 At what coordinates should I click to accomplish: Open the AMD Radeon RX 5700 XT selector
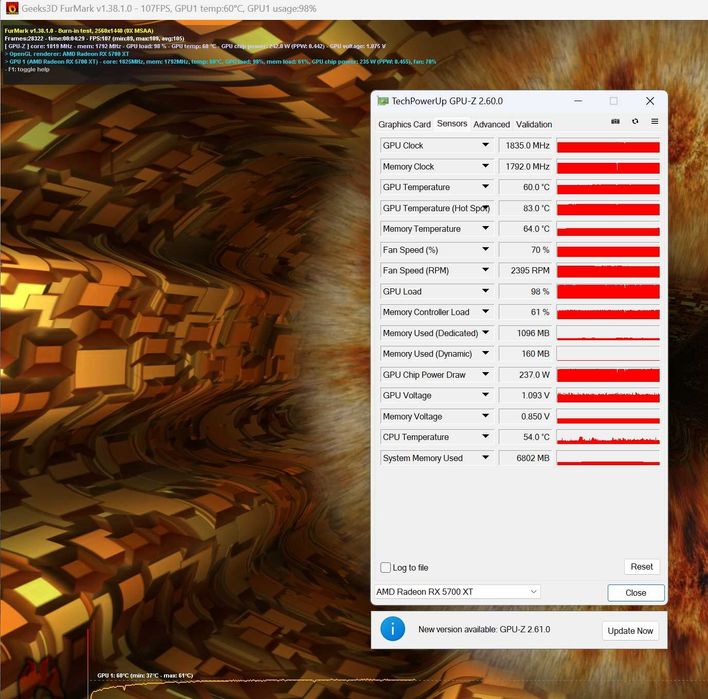pos(457,592)
